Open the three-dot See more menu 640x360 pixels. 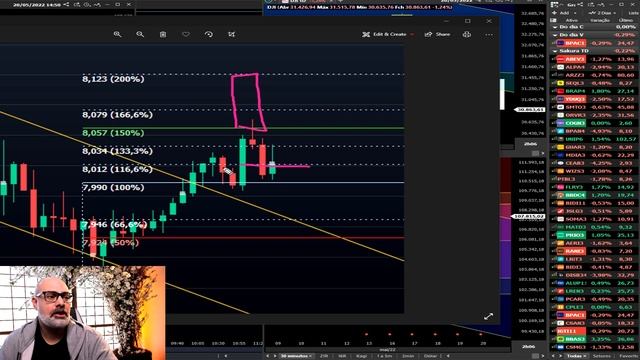point(489,34)
